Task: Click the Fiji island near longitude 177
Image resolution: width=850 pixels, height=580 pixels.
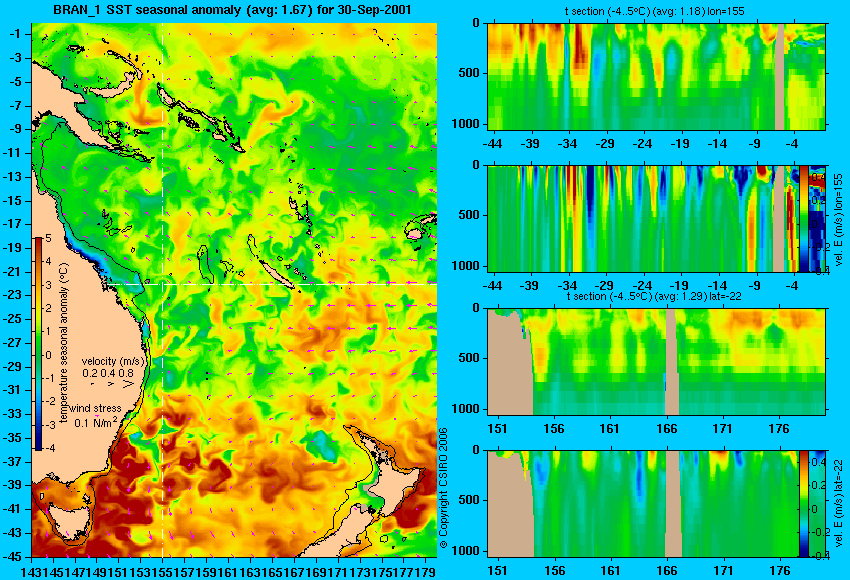Action: [x=416, y=234]
